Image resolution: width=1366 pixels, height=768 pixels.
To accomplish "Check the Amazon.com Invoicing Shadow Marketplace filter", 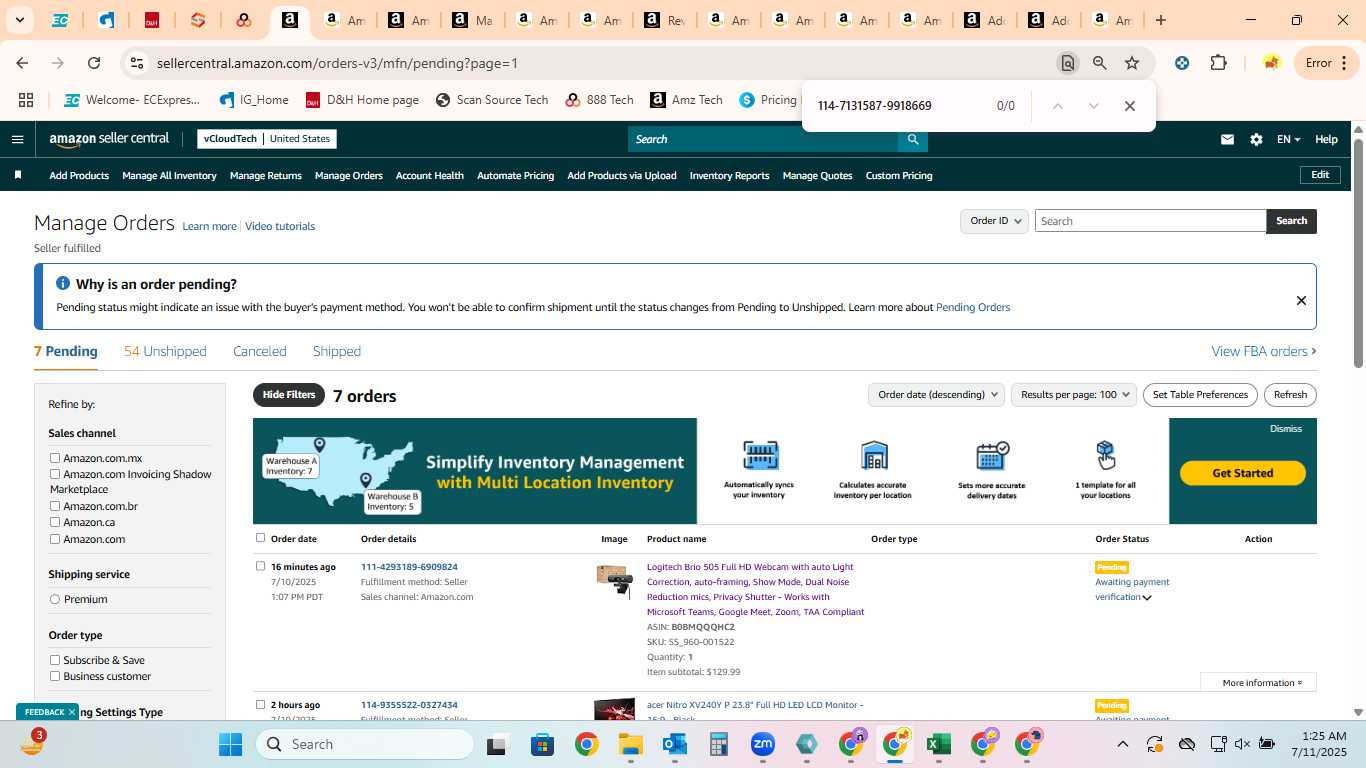I will (55, 474).
